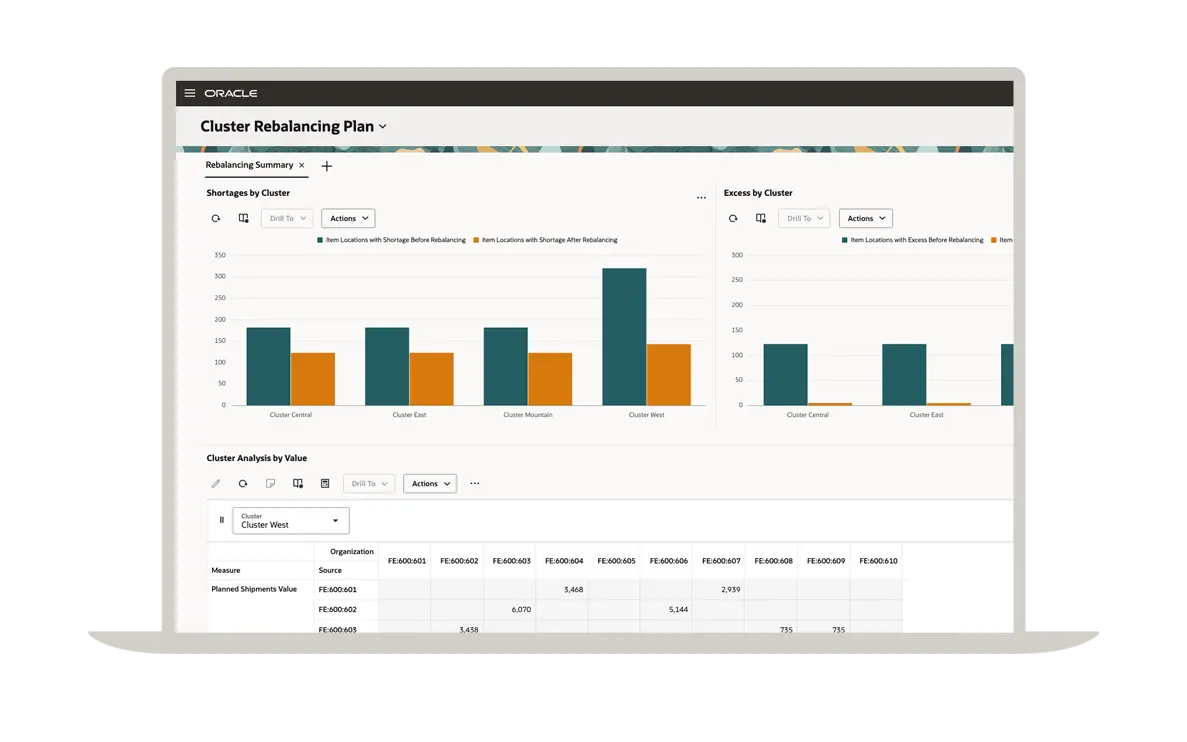This screenshot has height=742, width=1187.
Task: Open the Shortages by Cluster more-options ellipsis
Action: [x=701, y=198]
